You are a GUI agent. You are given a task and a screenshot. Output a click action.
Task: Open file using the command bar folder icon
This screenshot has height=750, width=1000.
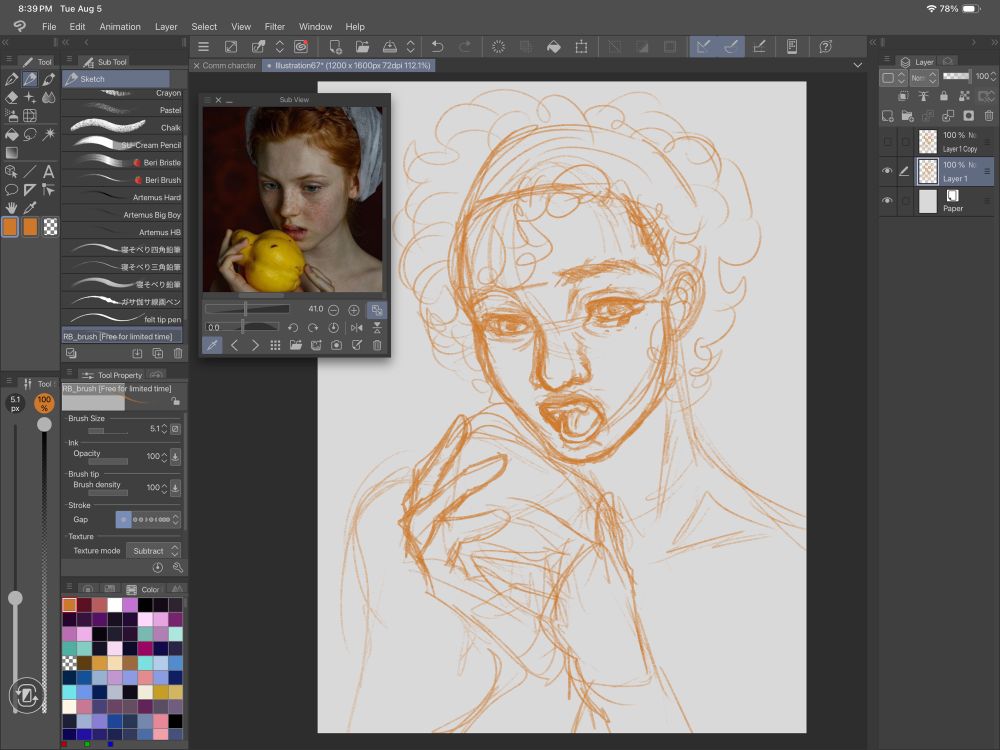[x=362, y=47]
